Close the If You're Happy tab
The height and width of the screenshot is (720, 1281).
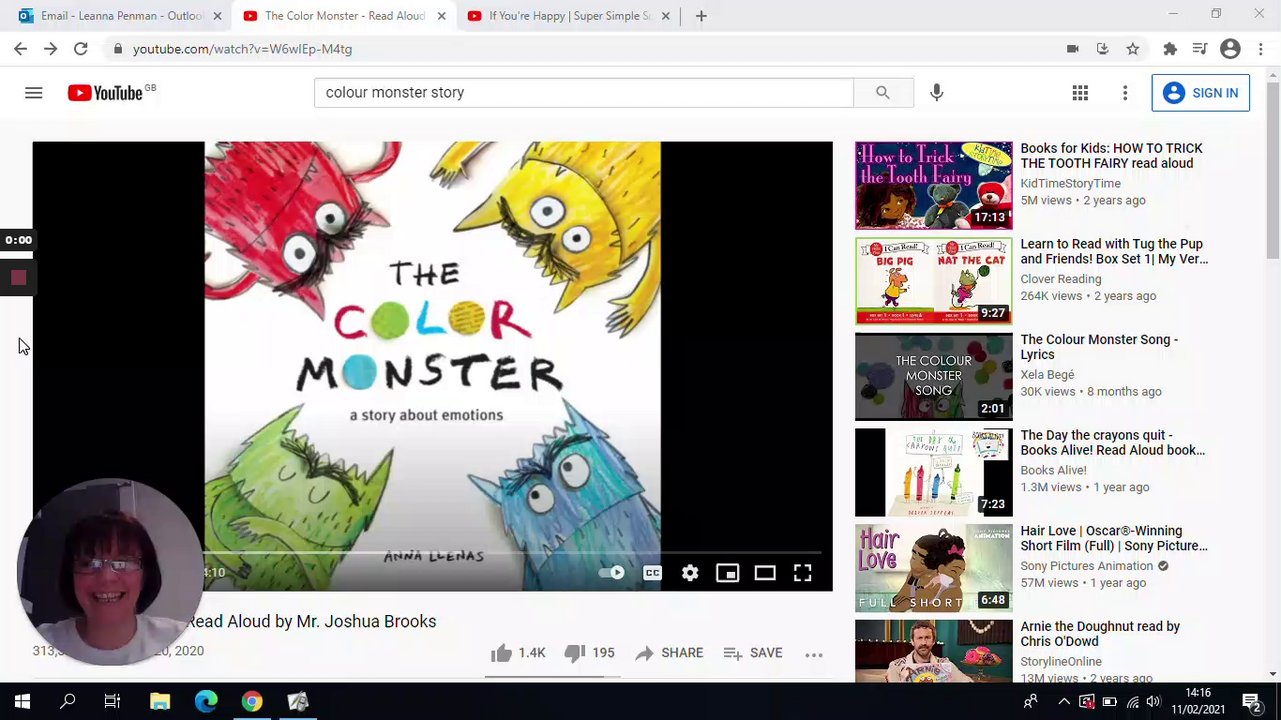[665, 16]
